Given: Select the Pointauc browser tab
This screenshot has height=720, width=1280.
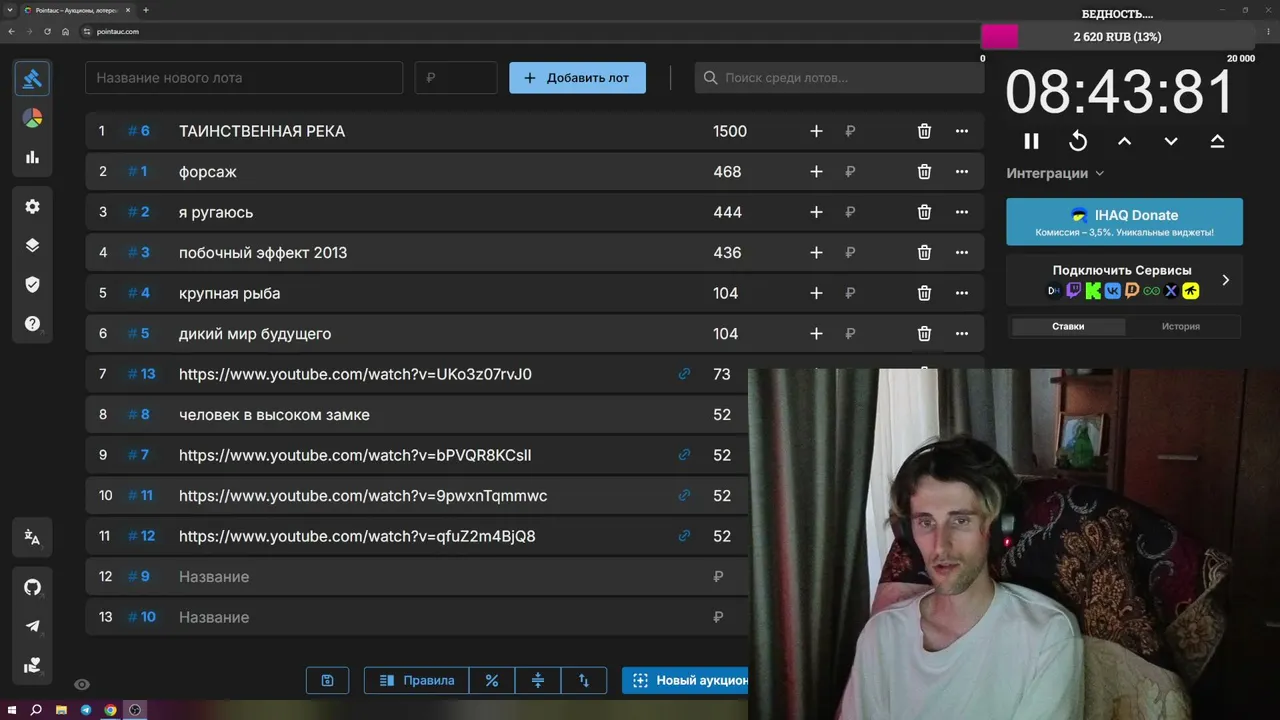Looking at the screenshot, I should click(x=77, y=10).
